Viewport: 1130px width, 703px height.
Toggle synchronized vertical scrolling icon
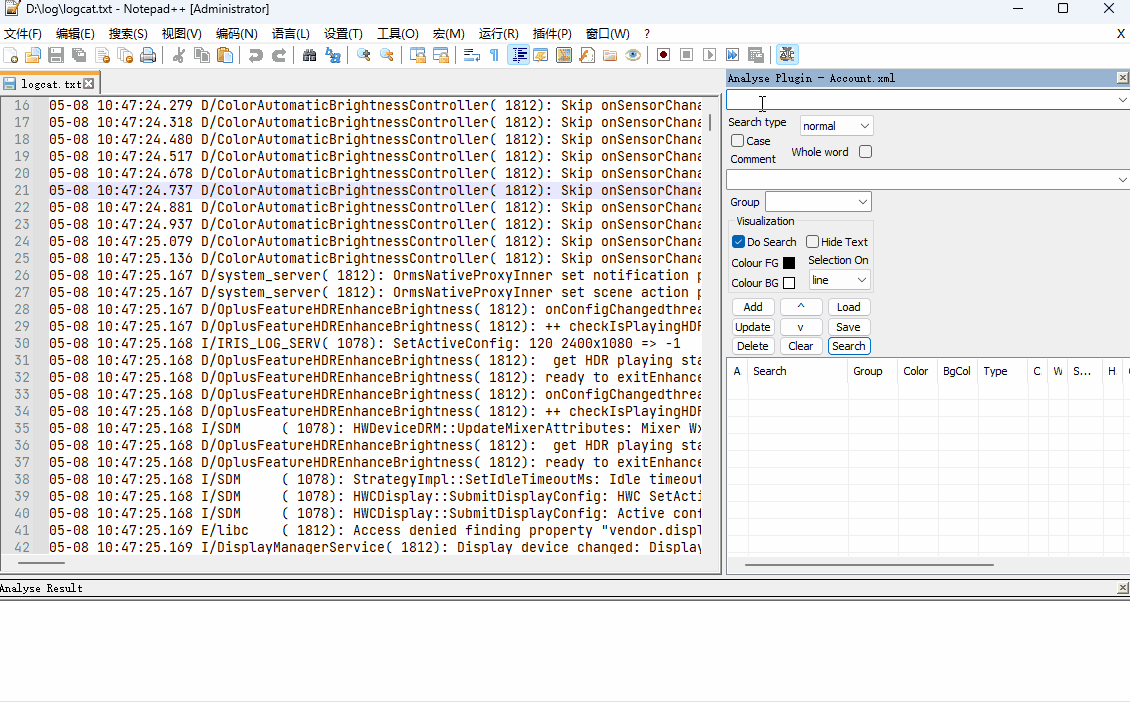click(418, 55)
